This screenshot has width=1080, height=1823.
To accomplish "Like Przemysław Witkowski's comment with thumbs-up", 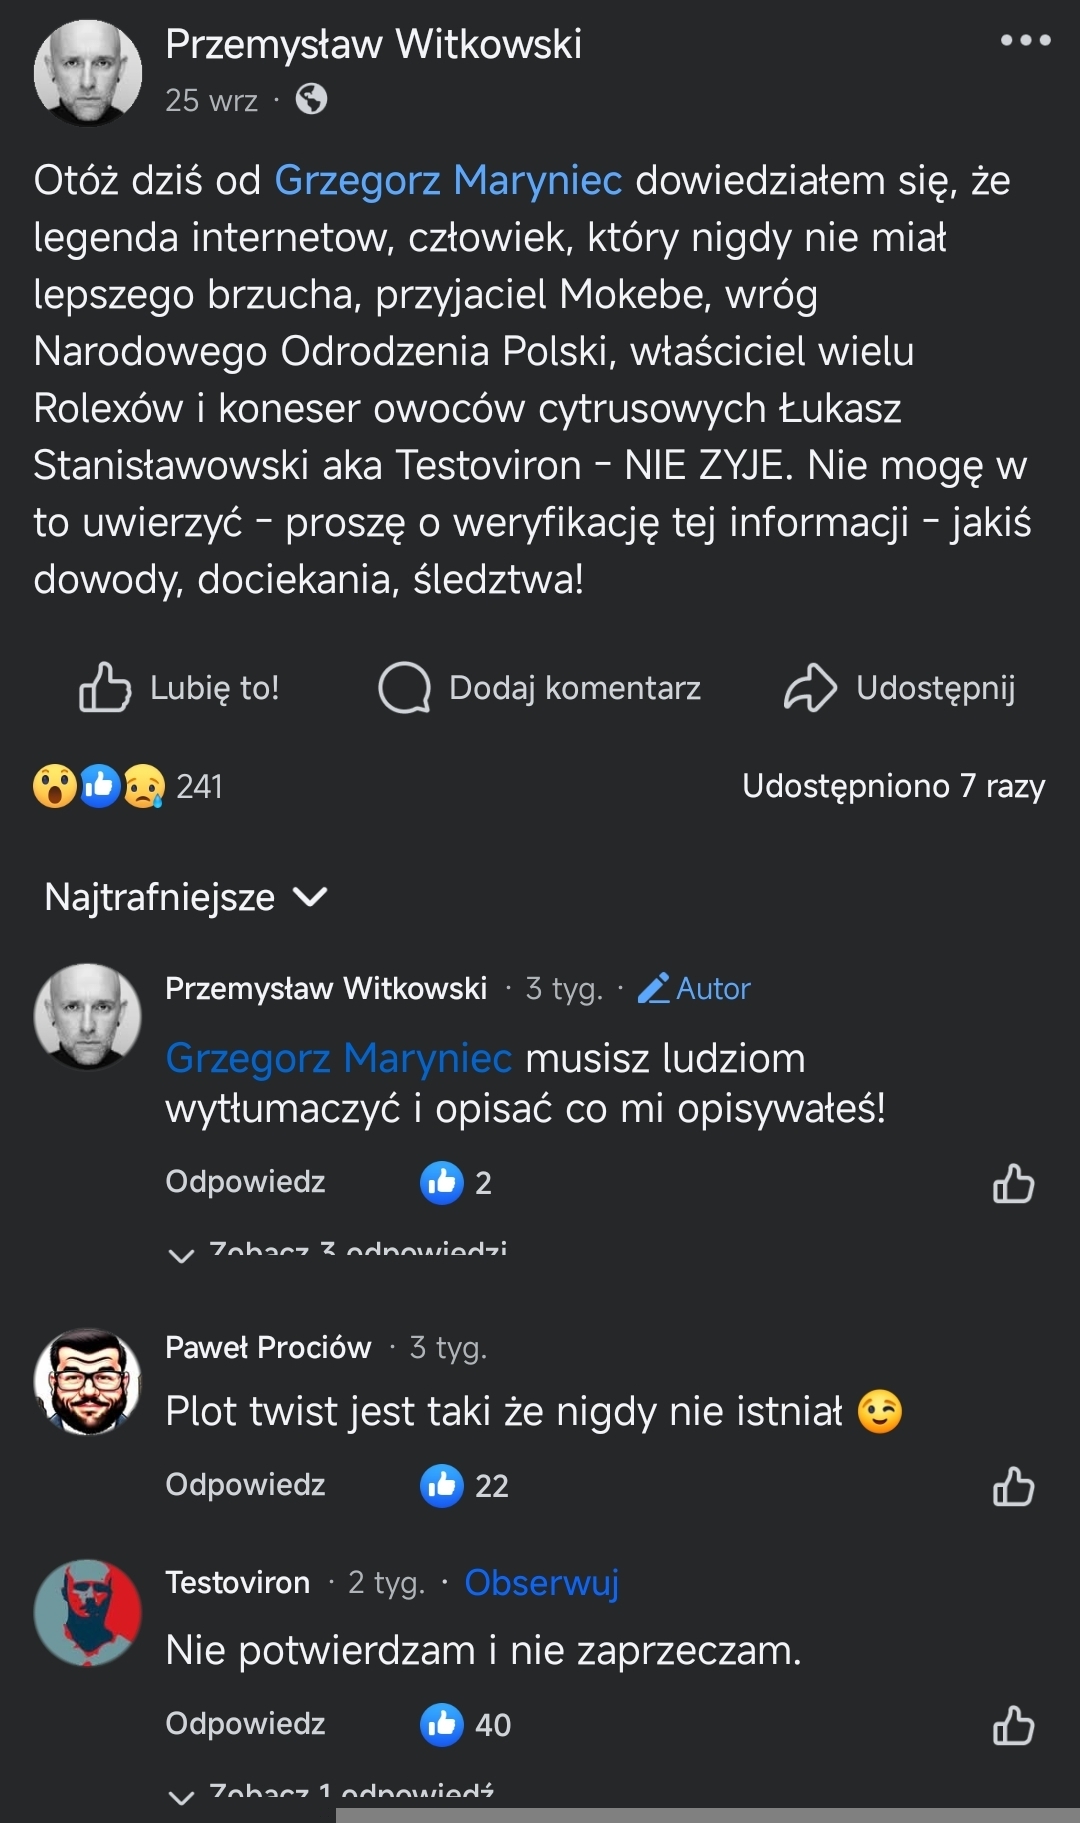I will (x=1013, y=1183).
